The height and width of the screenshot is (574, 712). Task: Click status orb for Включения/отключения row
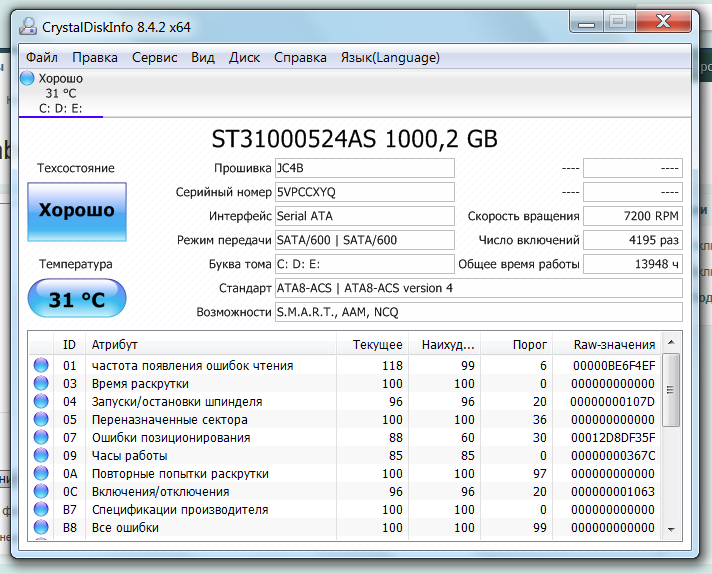pos(41,492)
